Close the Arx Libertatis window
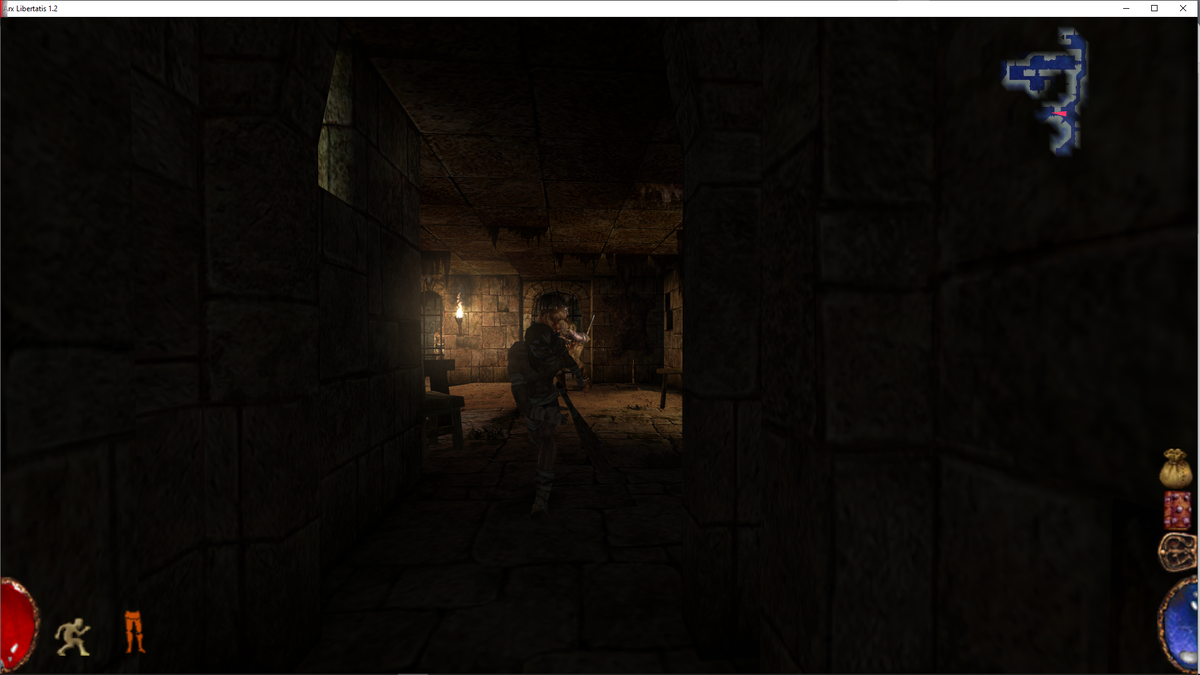Screen dimensions: 1200x675 click(x=1184, y=8)
